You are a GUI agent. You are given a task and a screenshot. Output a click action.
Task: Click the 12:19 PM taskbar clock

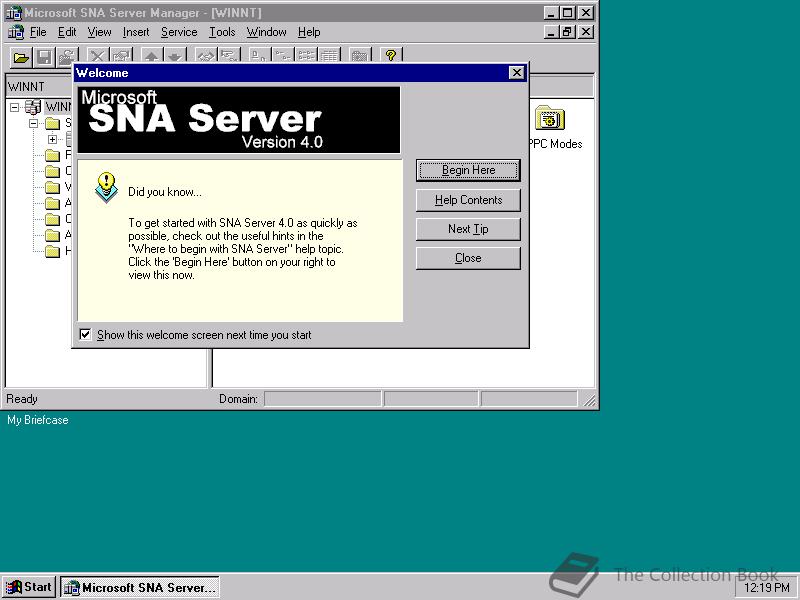point(766,588)
